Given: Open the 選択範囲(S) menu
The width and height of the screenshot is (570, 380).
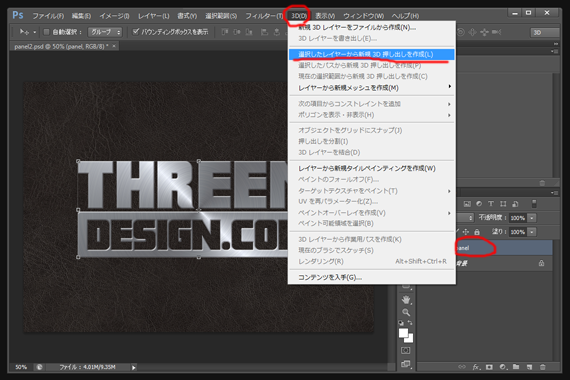Looking at the screenshot, I should point(221,16).
